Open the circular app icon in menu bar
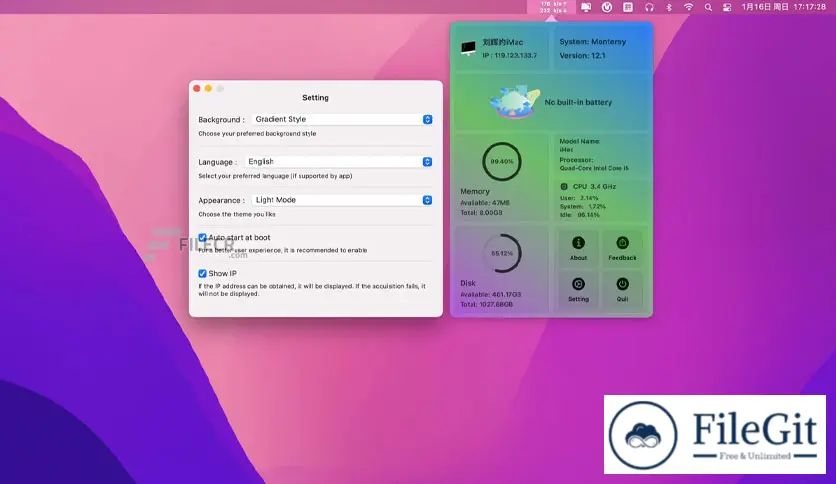This screenshot has width=836, height=484. 607,7
